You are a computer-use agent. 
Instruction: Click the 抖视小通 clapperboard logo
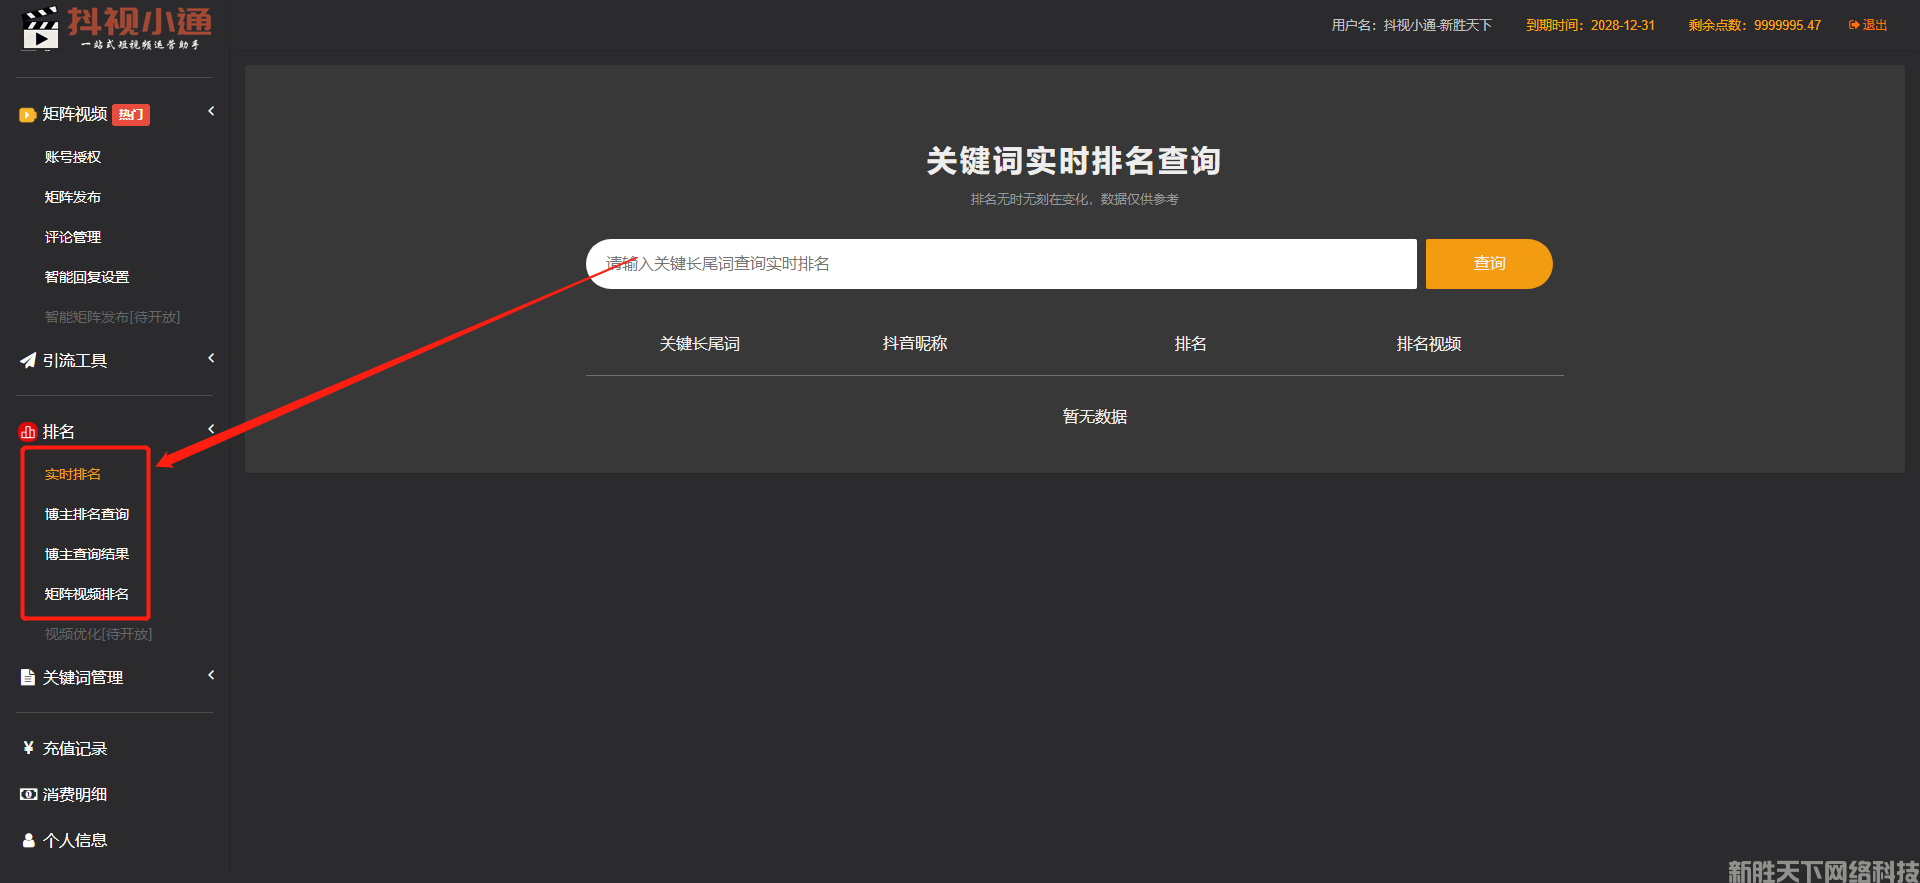pyautogui.click(x=40, y=27)
